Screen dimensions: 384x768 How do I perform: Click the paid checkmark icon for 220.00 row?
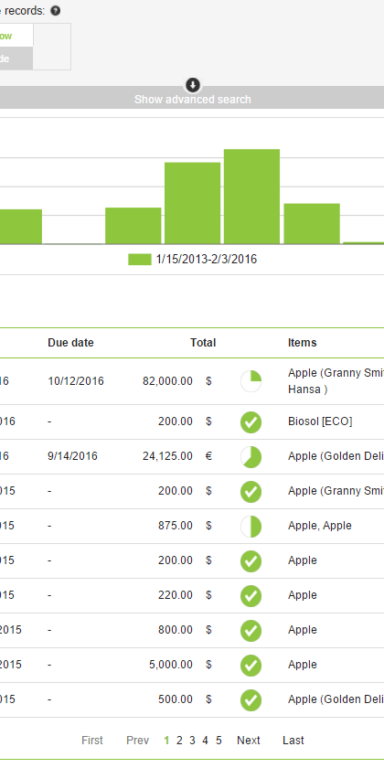tap(251, 596)
